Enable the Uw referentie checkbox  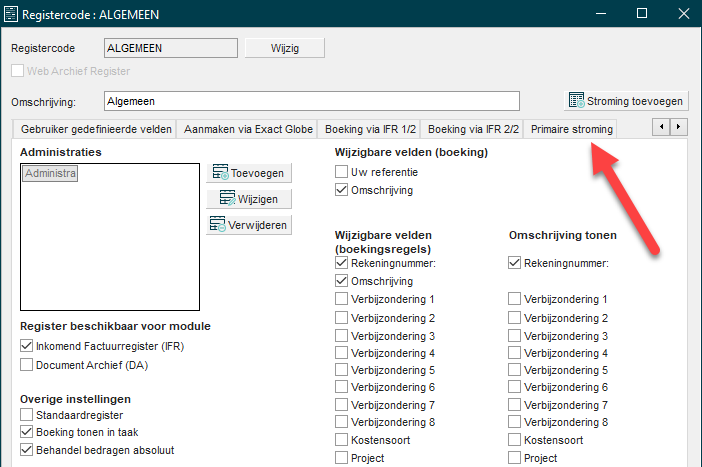343,172
